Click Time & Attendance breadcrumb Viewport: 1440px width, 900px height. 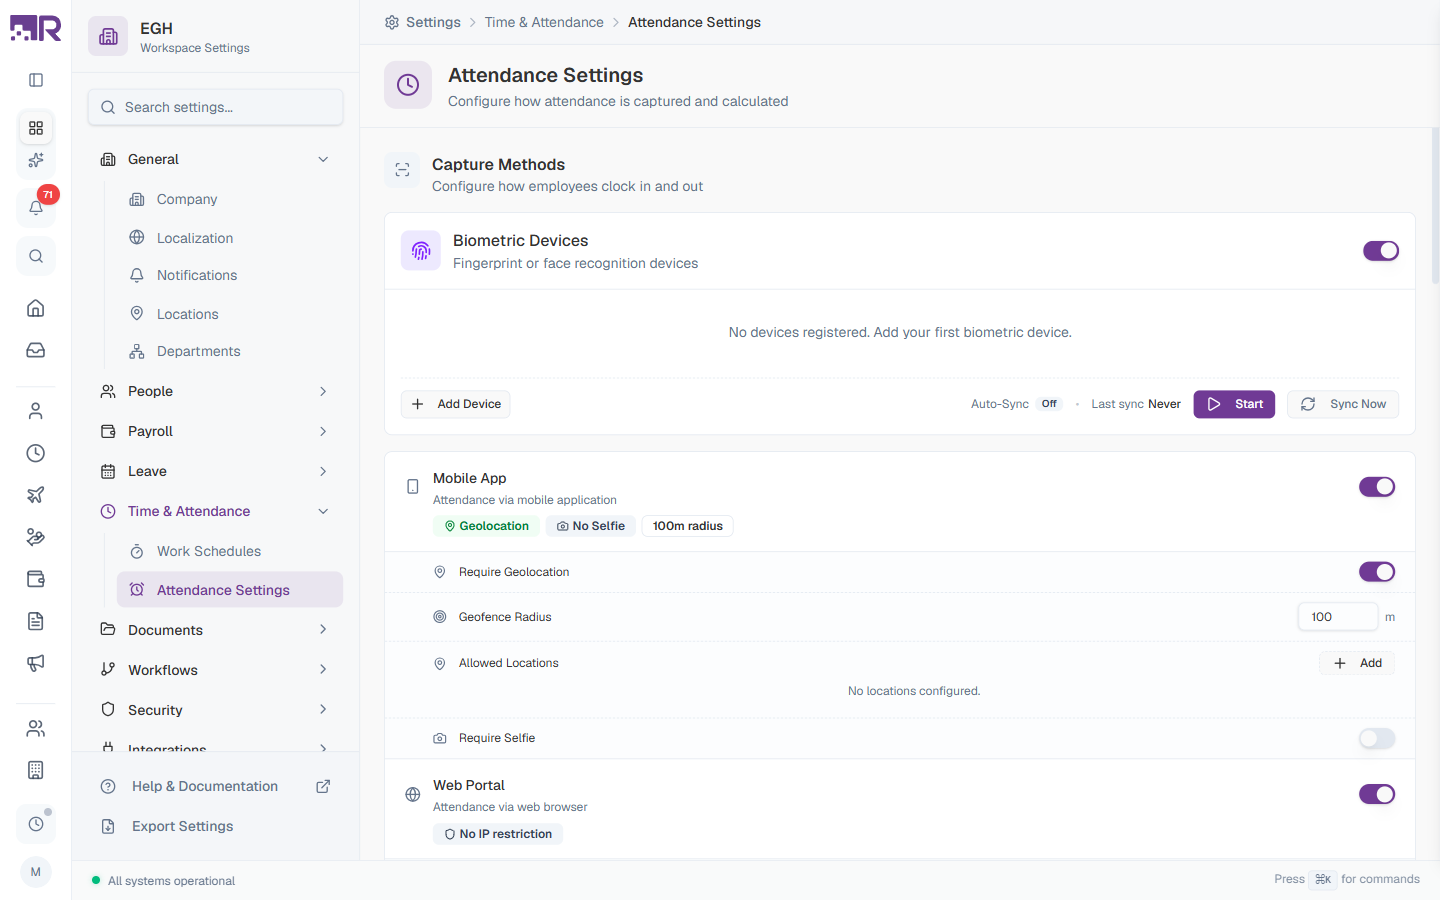click(544, 22)
